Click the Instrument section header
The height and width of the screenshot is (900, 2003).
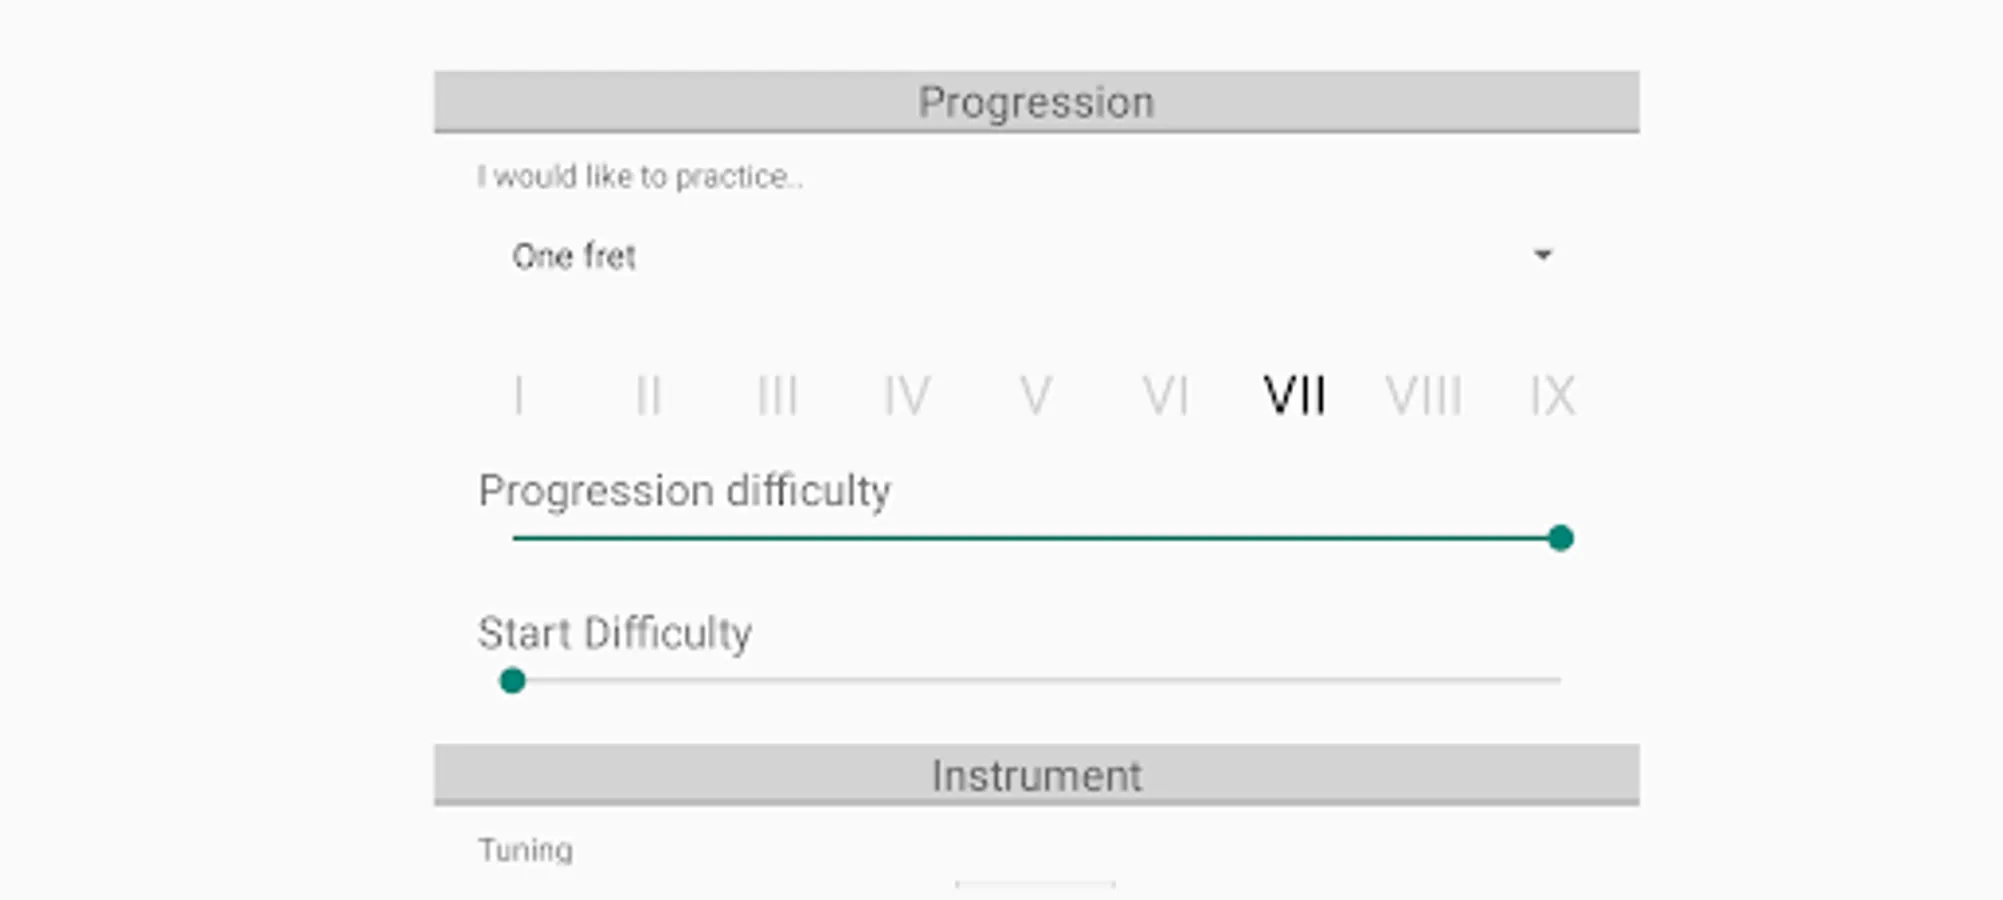pyautogui.click(x=1036, y=776)
